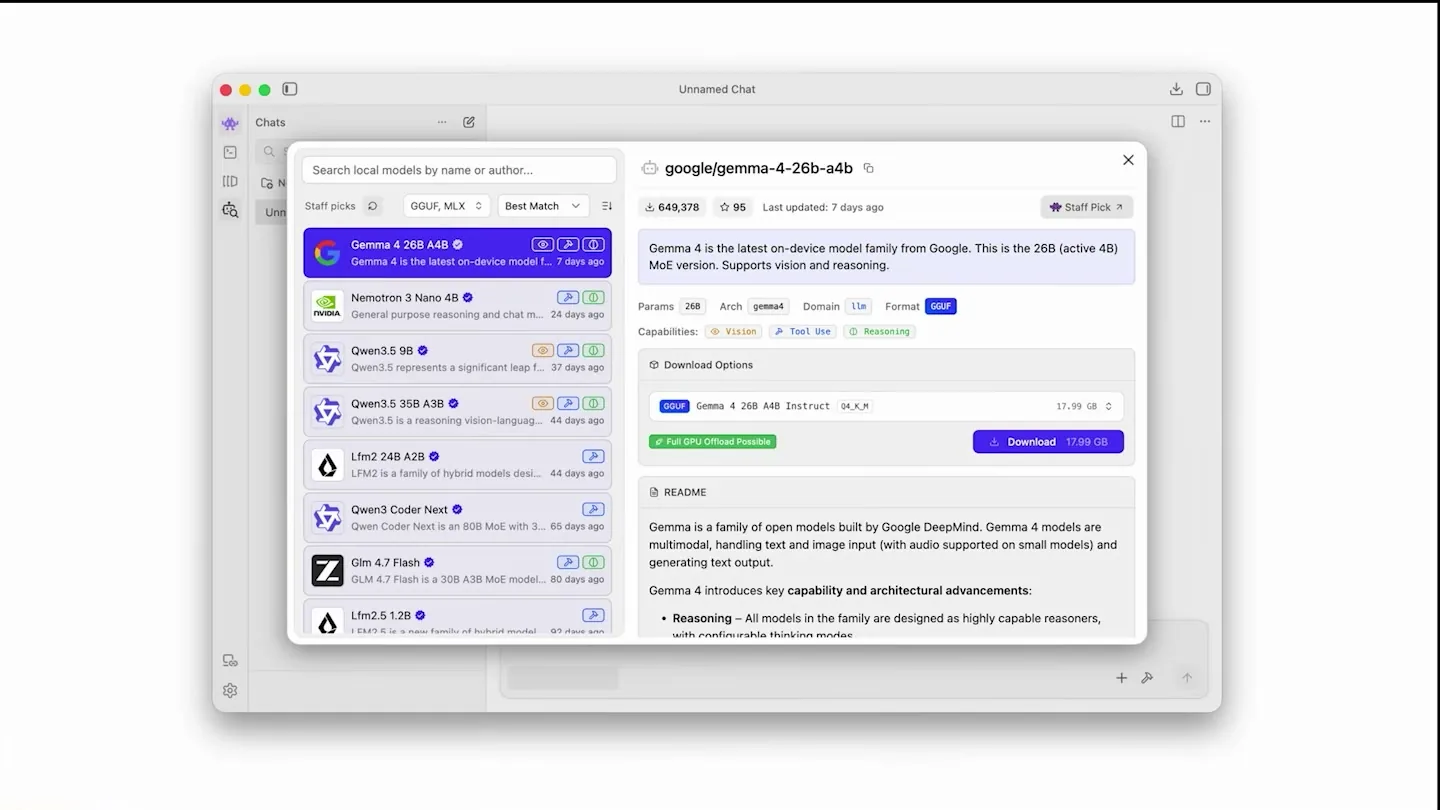
Task: Create a new chat with compose icon
Action: (x=469, y=122)
